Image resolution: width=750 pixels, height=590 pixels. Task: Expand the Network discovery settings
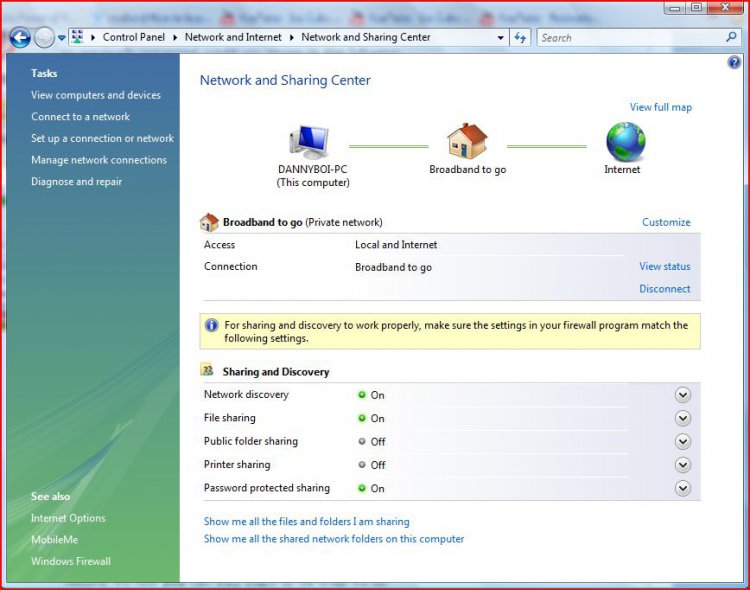point(683,395)
